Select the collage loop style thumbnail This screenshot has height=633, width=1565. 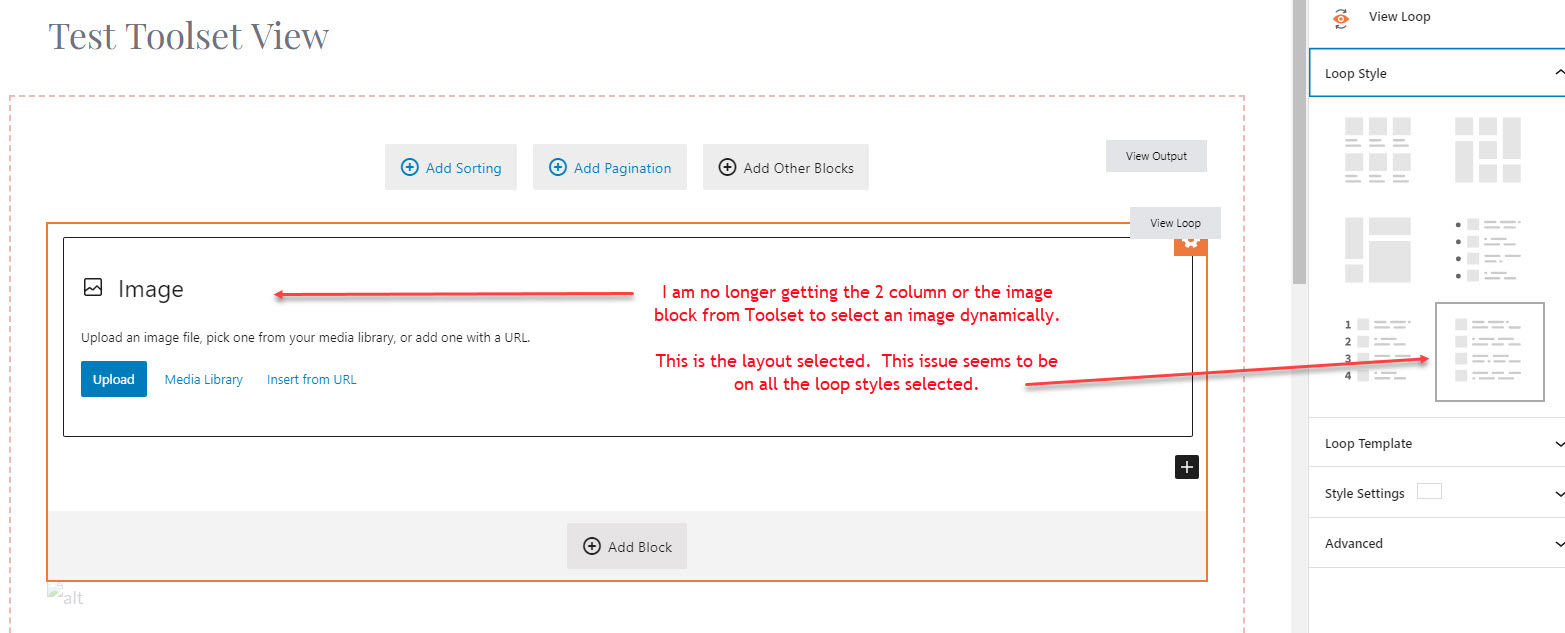[1378, 250]
